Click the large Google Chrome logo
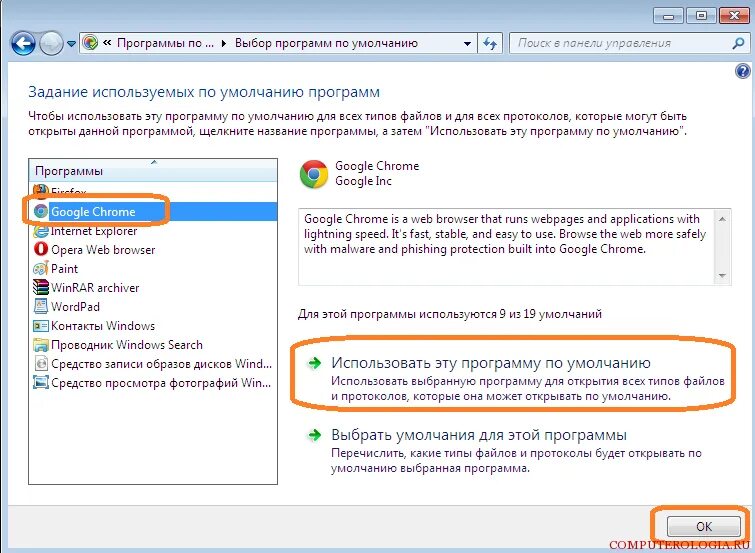The width and height of the screenshot is (755, 553). point(314,174)
